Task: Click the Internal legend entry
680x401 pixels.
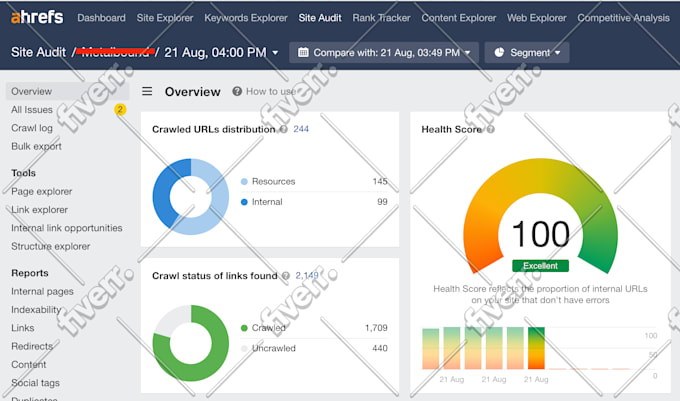Action: tap(267, 202)
